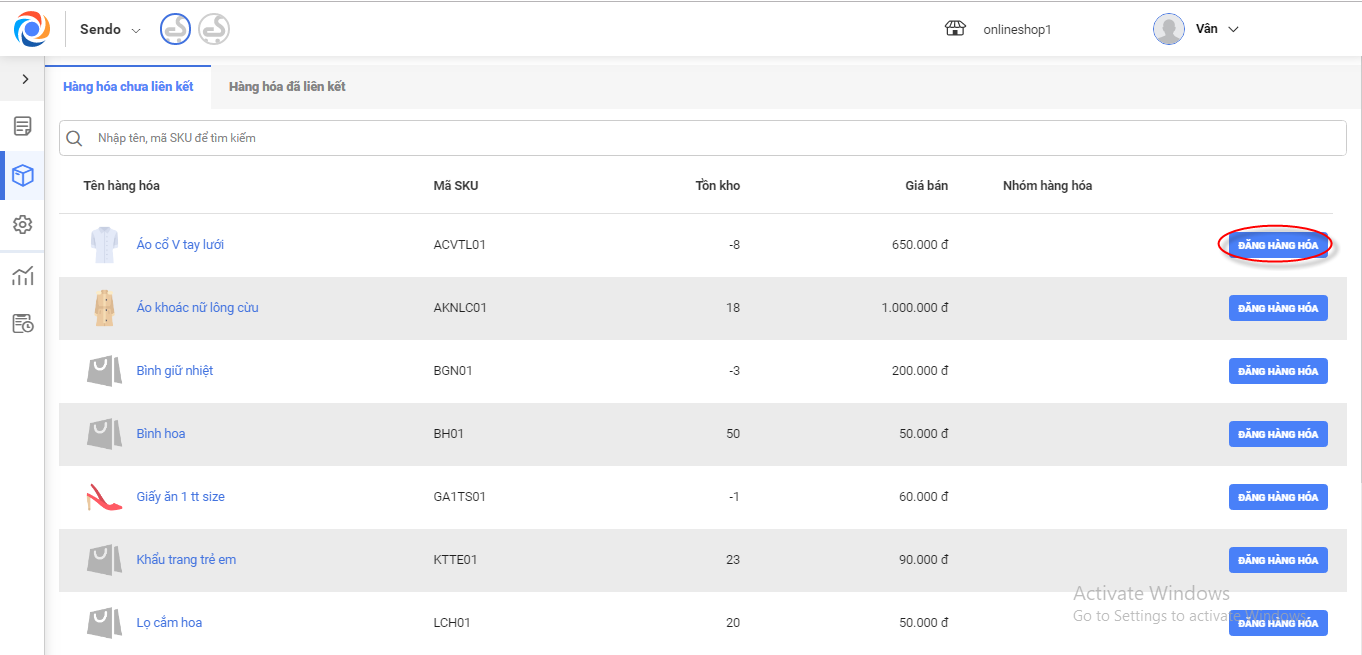This screenshot has height=655, width=1362.
Task: Click the calendar clock icon in sidebar
Action: click(22, 323)
